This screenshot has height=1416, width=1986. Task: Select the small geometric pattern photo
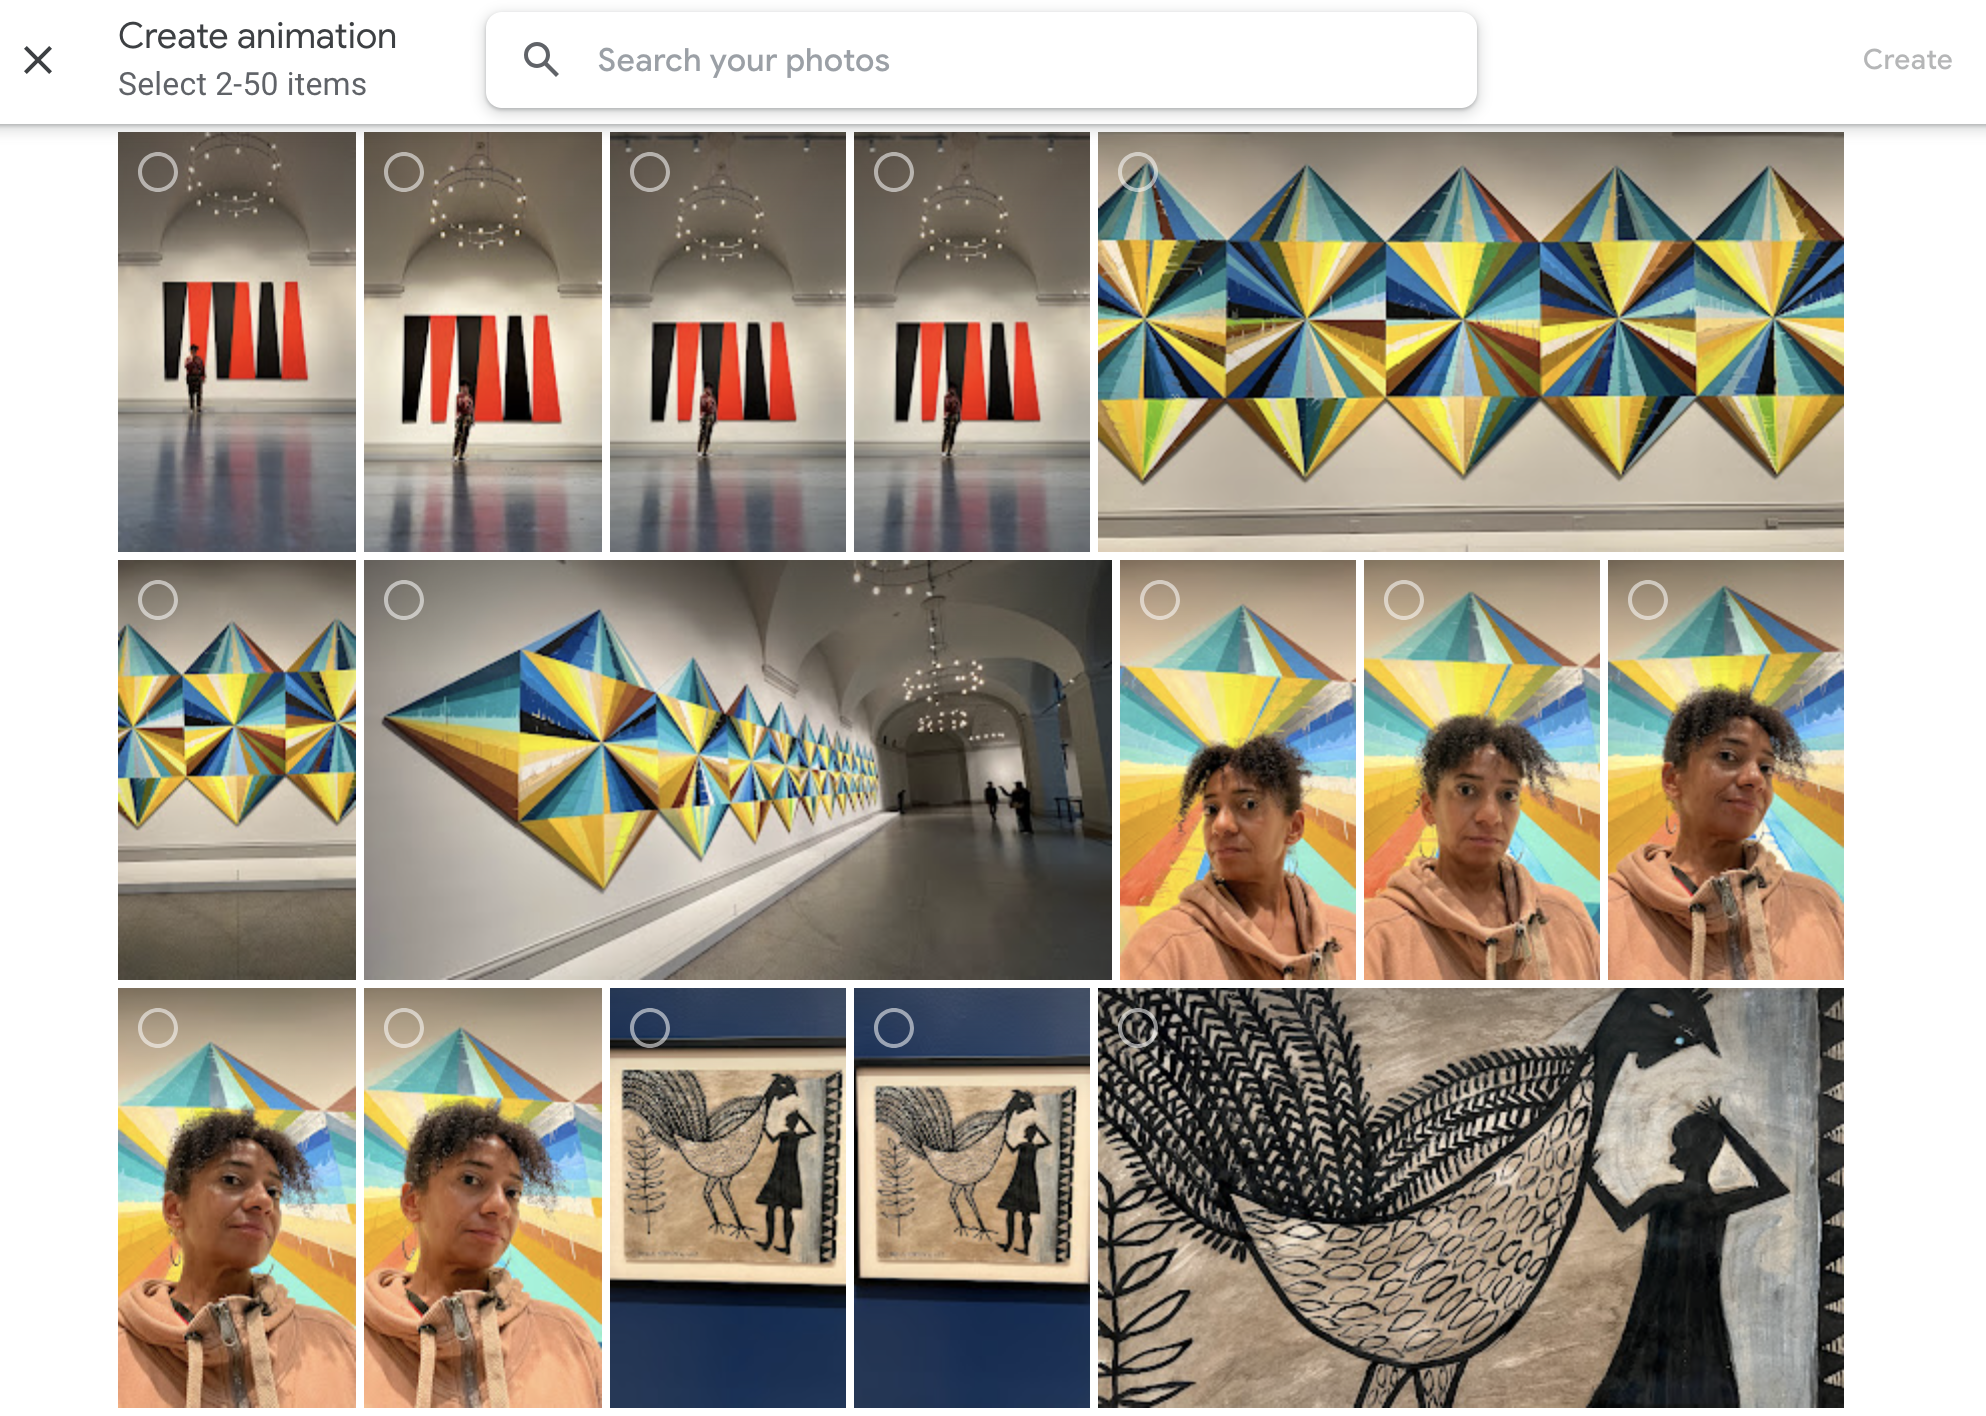click(x=158, y=600)
